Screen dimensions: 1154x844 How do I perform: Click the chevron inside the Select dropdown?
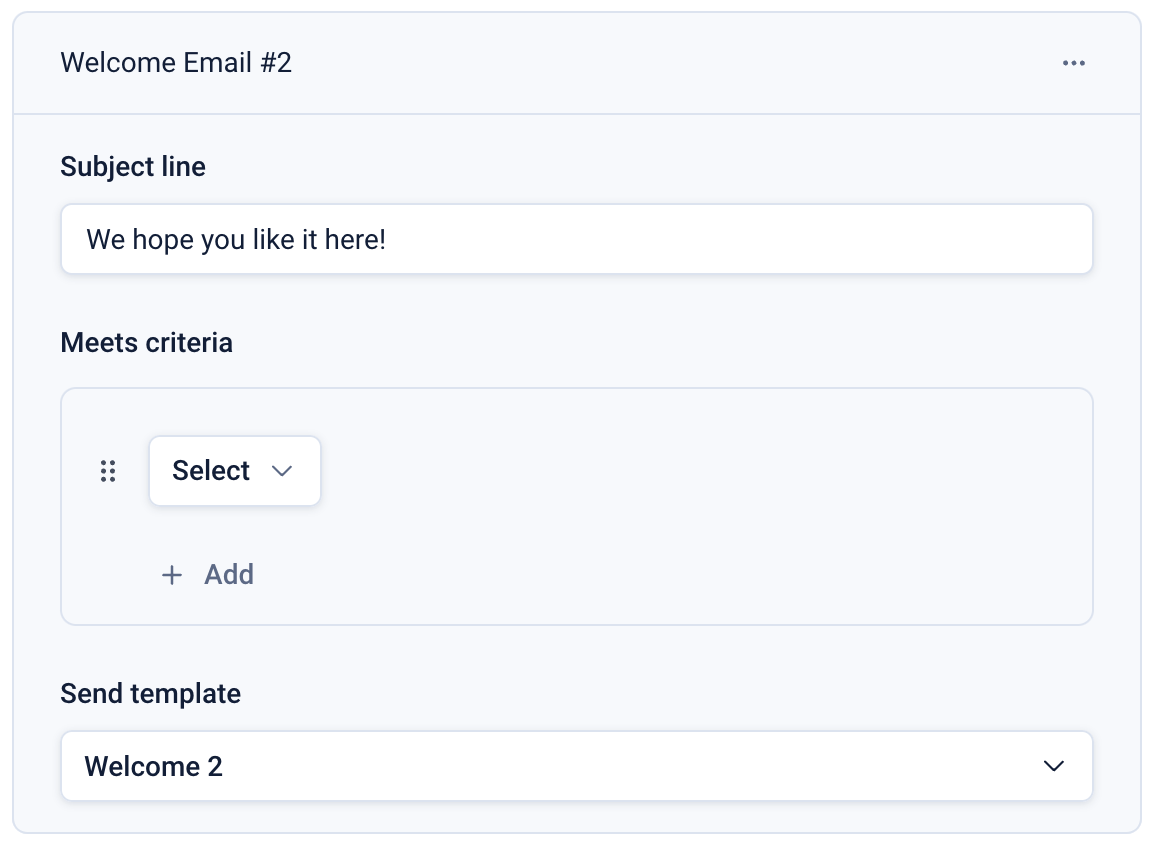click(282, 471)
